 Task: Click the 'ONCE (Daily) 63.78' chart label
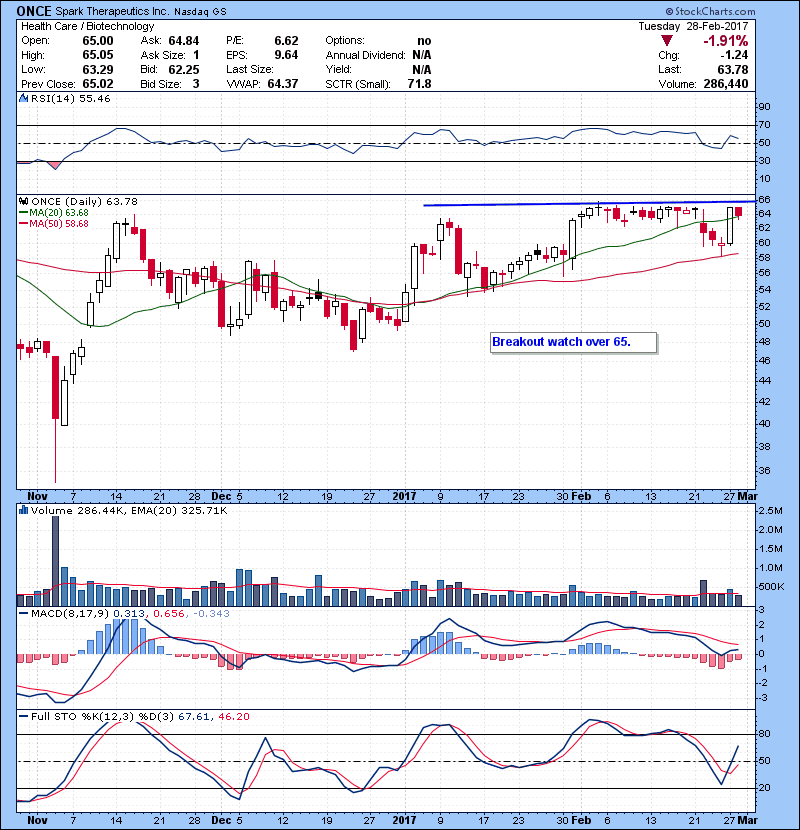84,201
